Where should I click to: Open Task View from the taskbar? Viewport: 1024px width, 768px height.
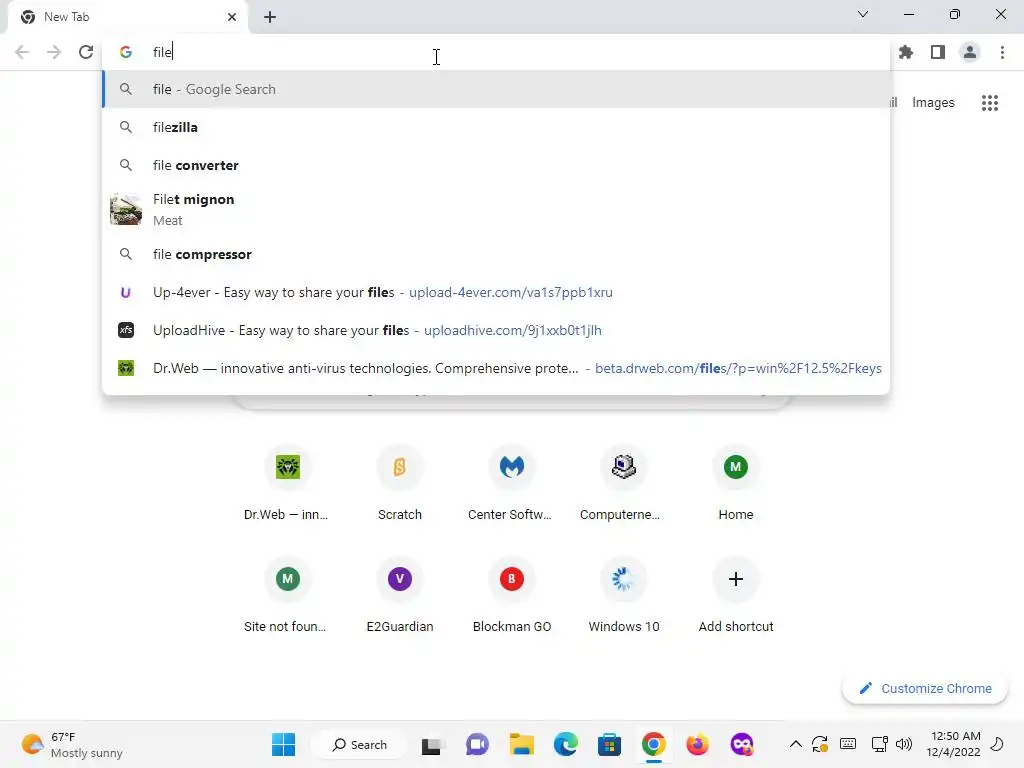pyautogui.click(x=431, y=745)
